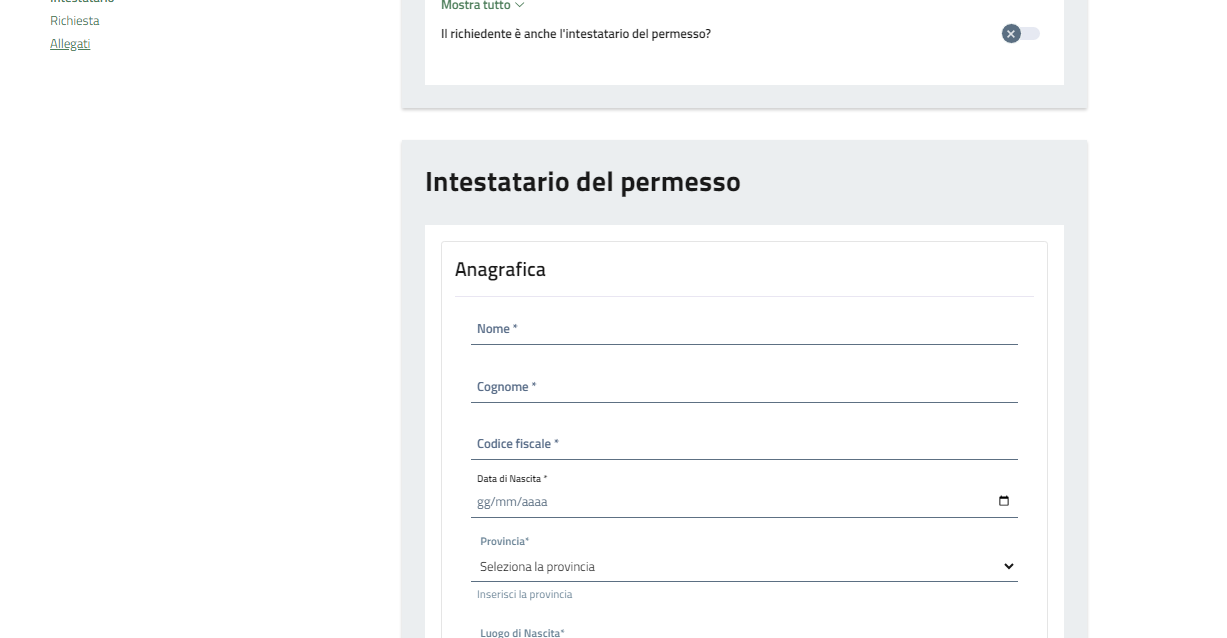Click the day 'gg' part of the birth date
Image resolution: width=1227 pixels, height=638 pixels.
[x=484, y=502]
